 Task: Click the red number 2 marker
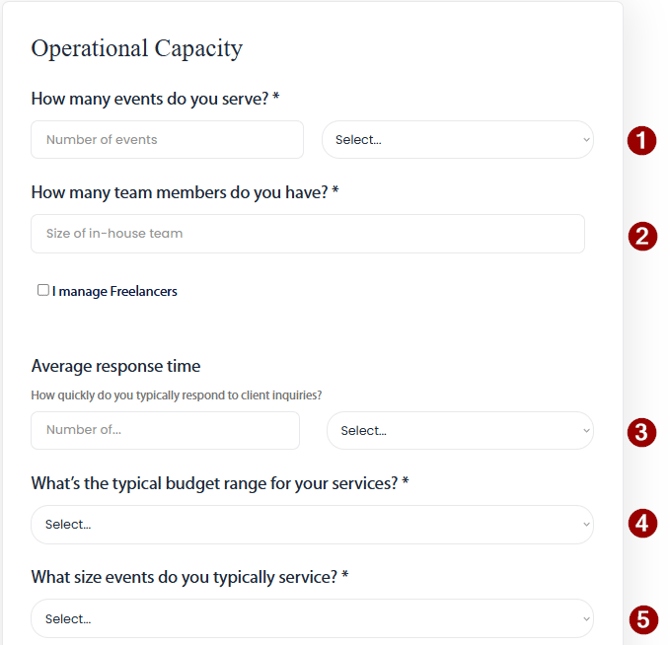641,236
